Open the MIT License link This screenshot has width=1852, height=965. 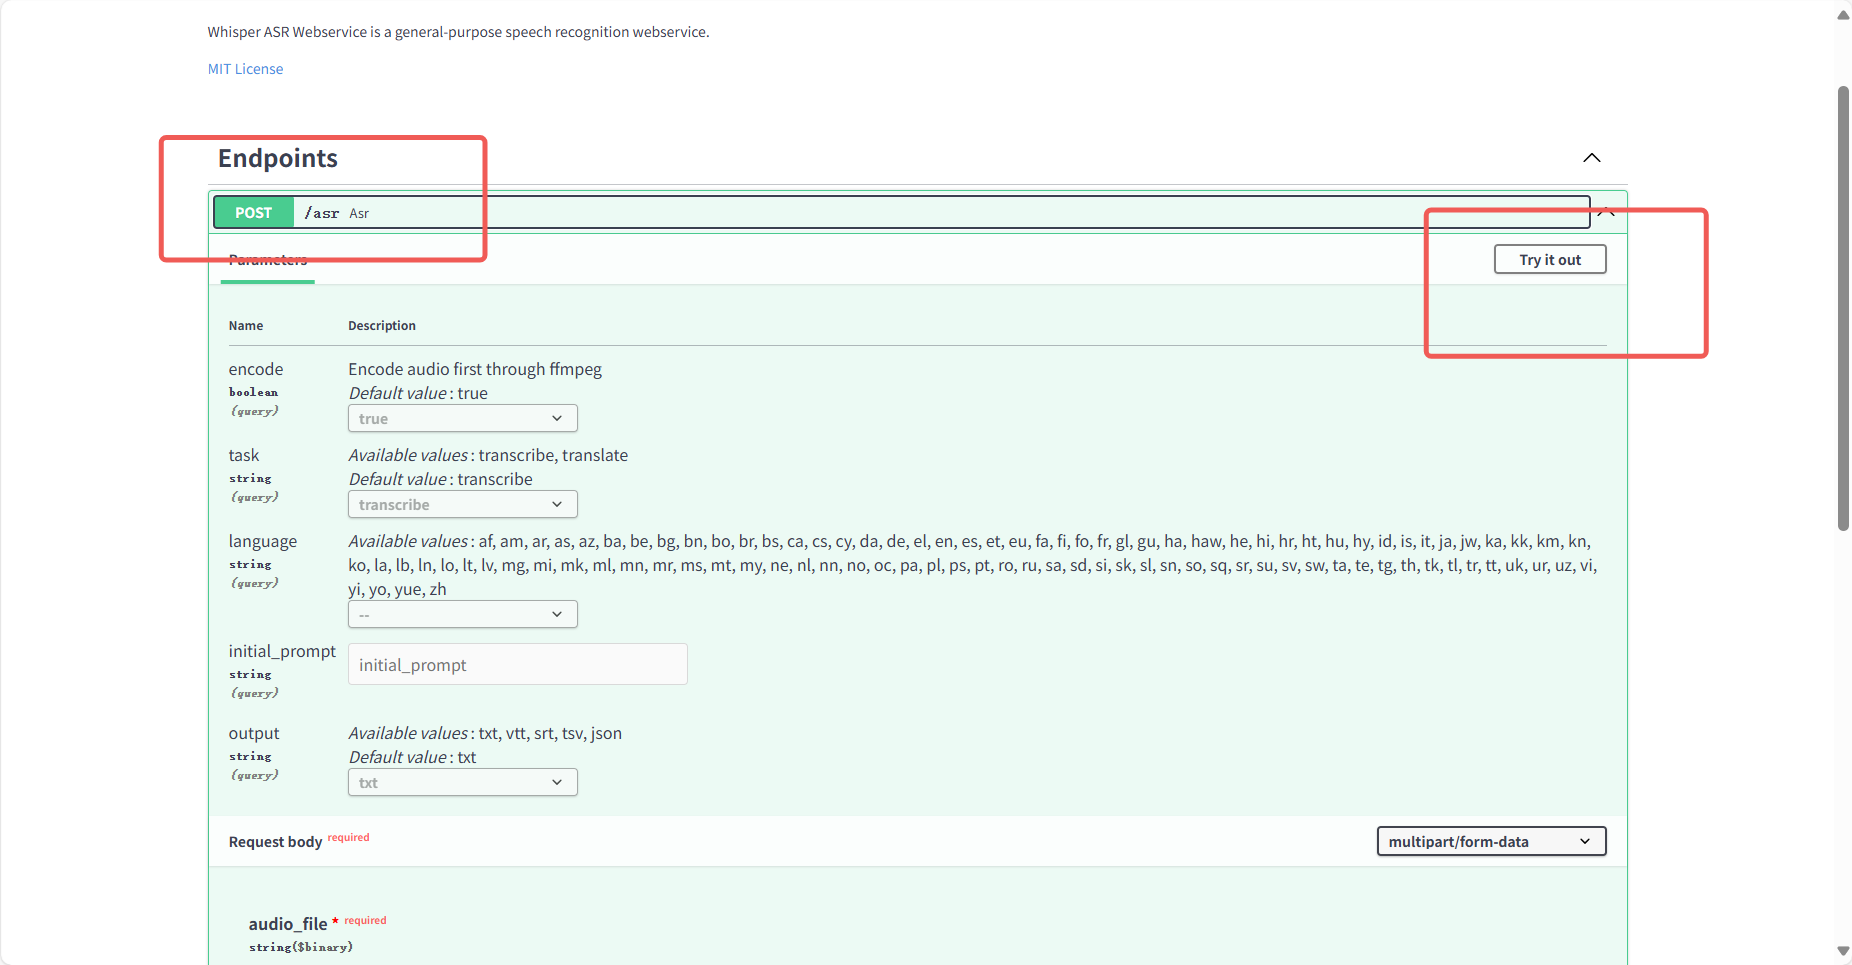pyautogui.click(x=245, y=69)
